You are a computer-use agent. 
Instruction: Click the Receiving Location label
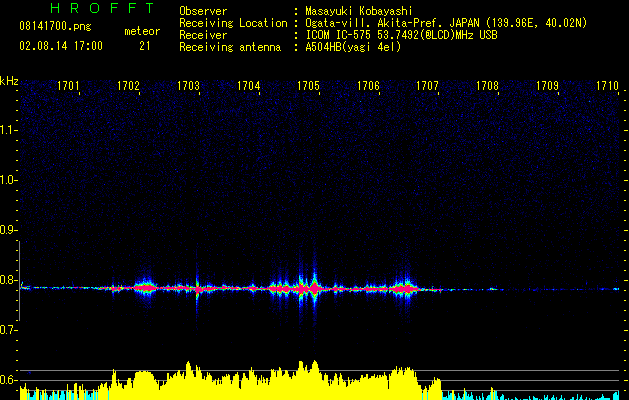233,23
